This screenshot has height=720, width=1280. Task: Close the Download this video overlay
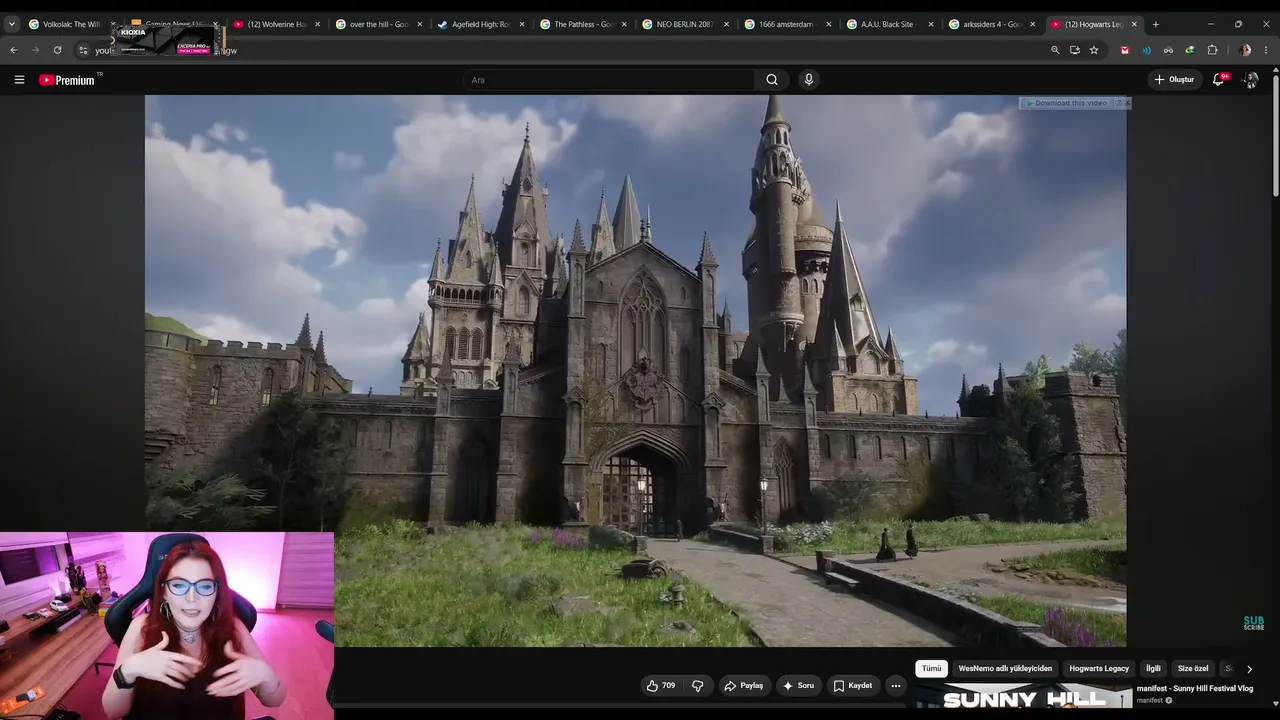point(1127,103)
